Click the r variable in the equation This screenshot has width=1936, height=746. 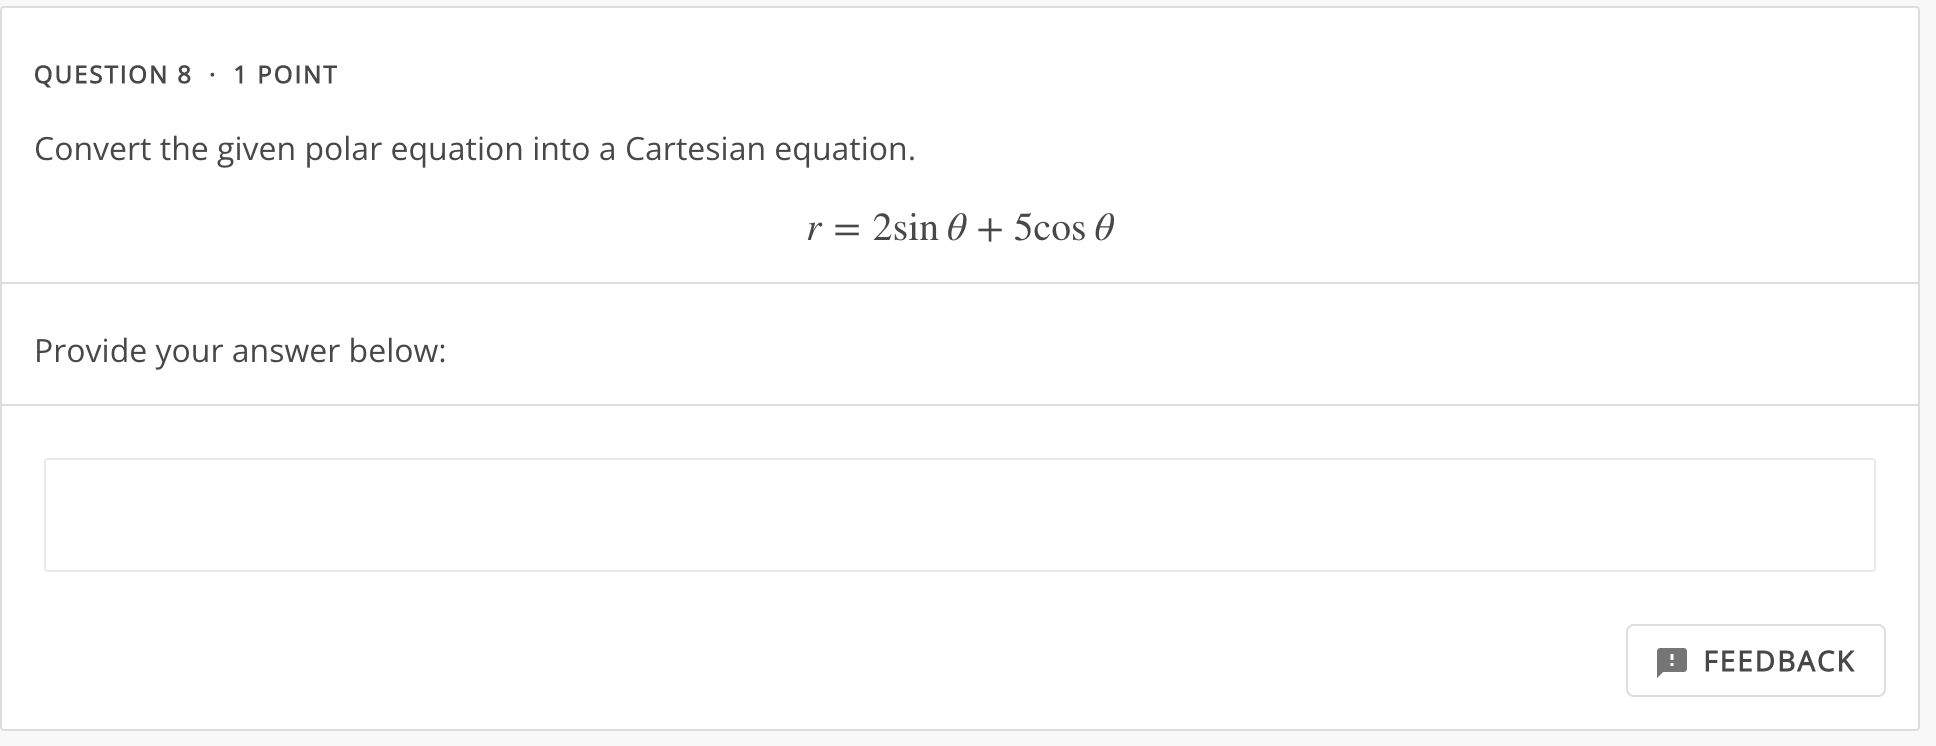tap(814, 228)
